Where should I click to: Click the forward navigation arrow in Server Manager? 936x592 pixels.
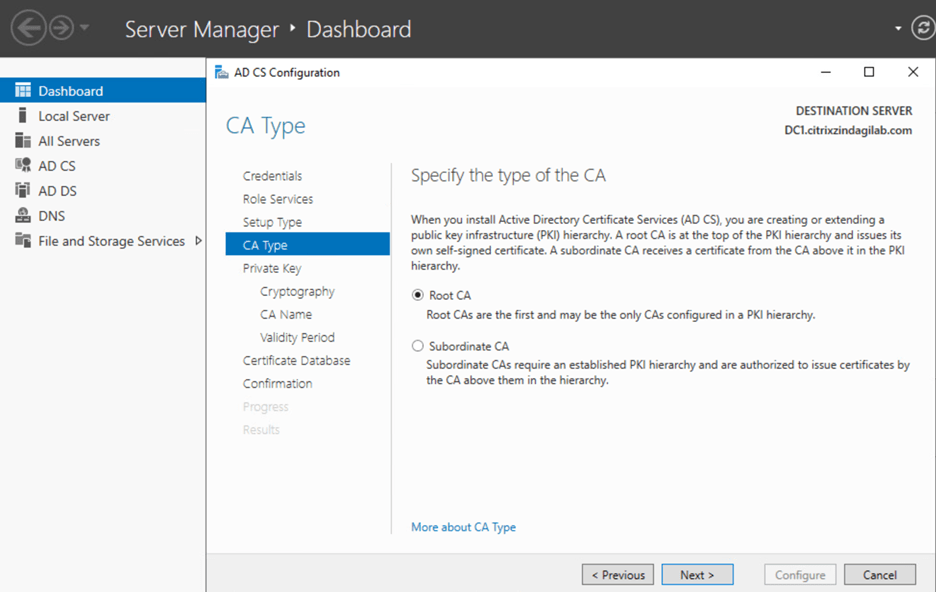pos(61,27)
